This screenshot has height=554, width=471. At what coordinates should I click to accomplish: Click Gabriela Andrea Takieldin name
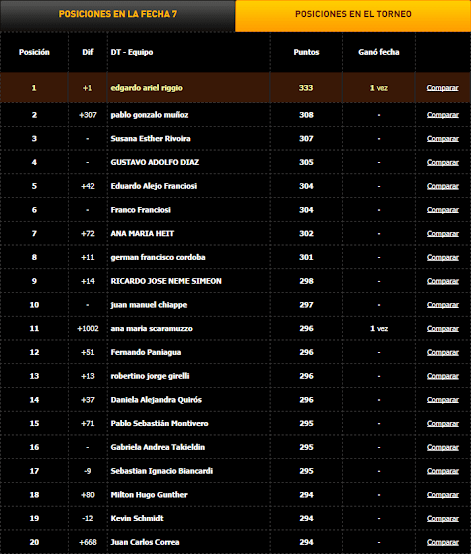coord(158,447)
